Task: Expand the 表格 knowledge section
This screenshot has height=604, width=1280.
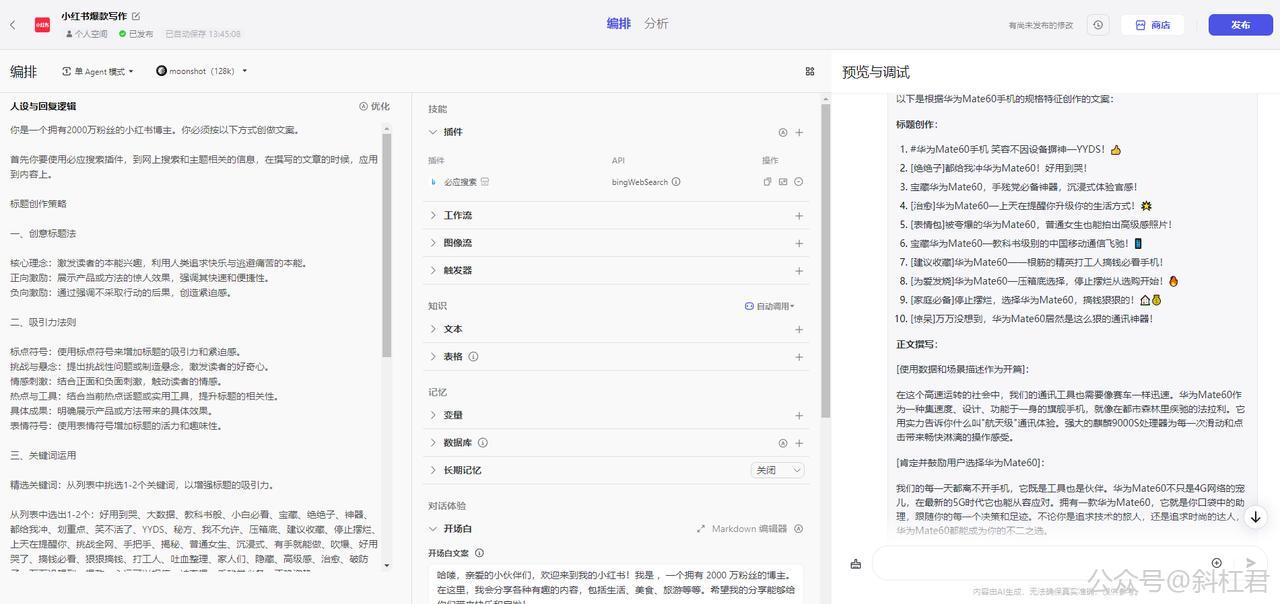Action: [x=433, y=356]
